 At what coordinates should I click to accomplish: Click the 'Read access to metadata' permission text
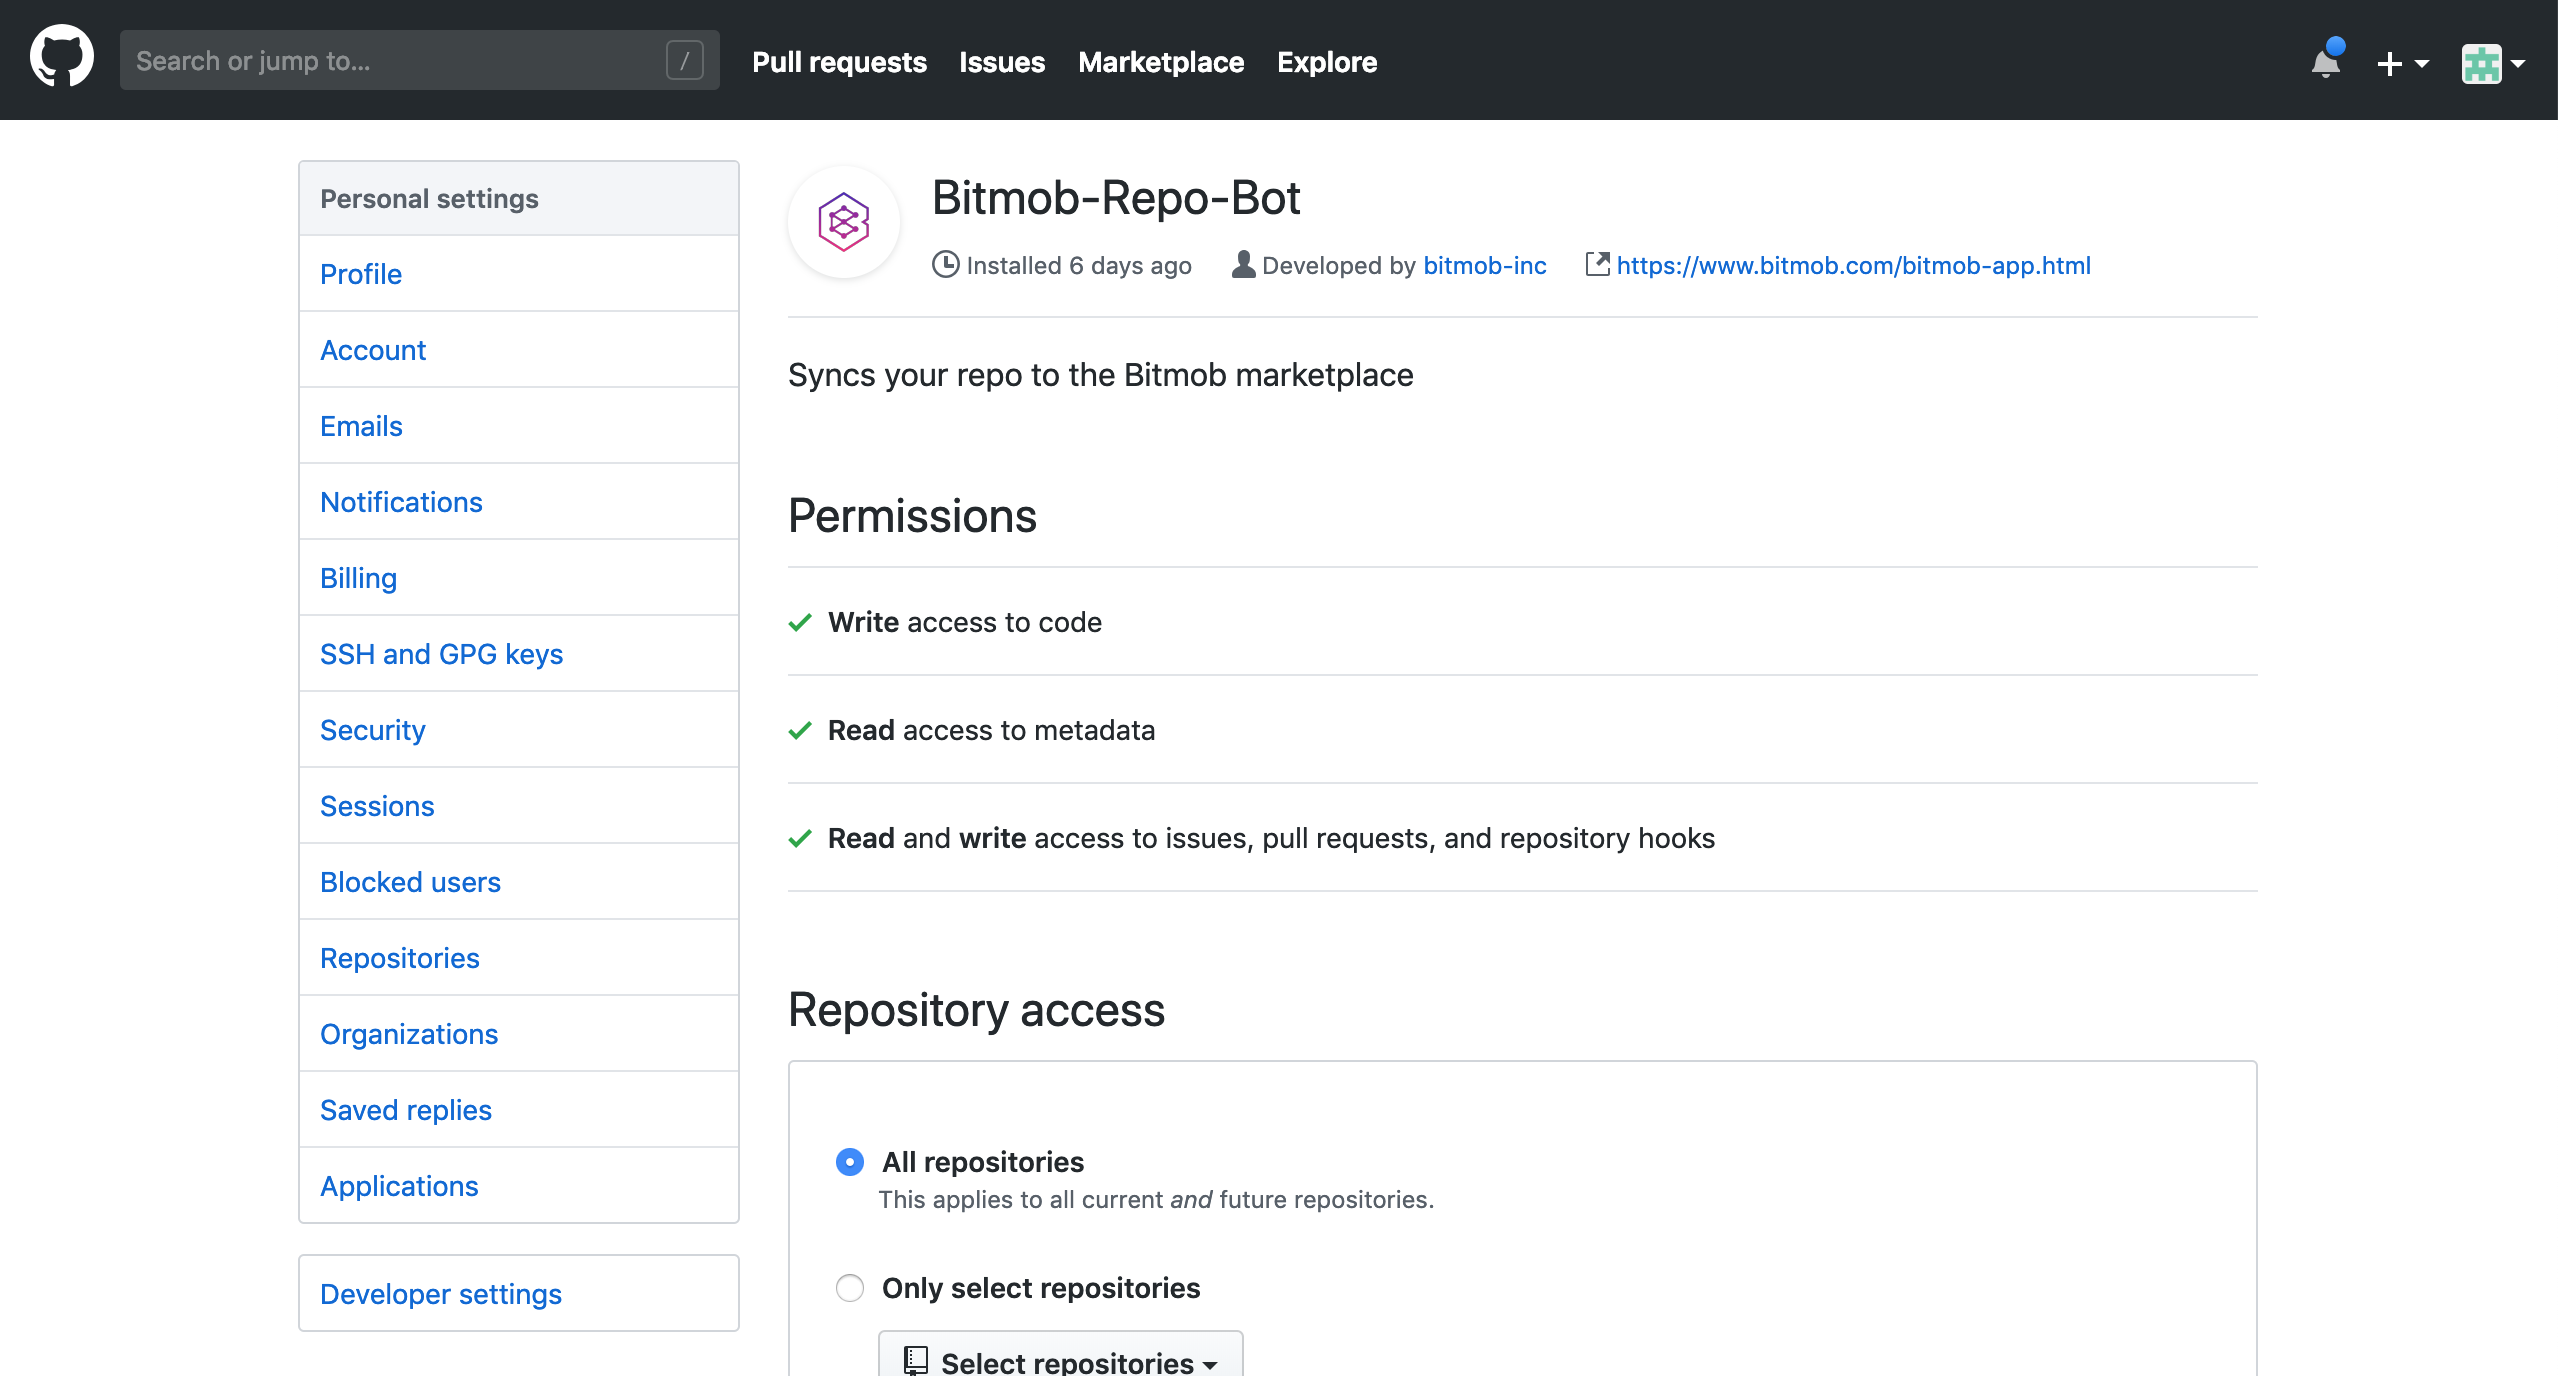click(991, 730)
